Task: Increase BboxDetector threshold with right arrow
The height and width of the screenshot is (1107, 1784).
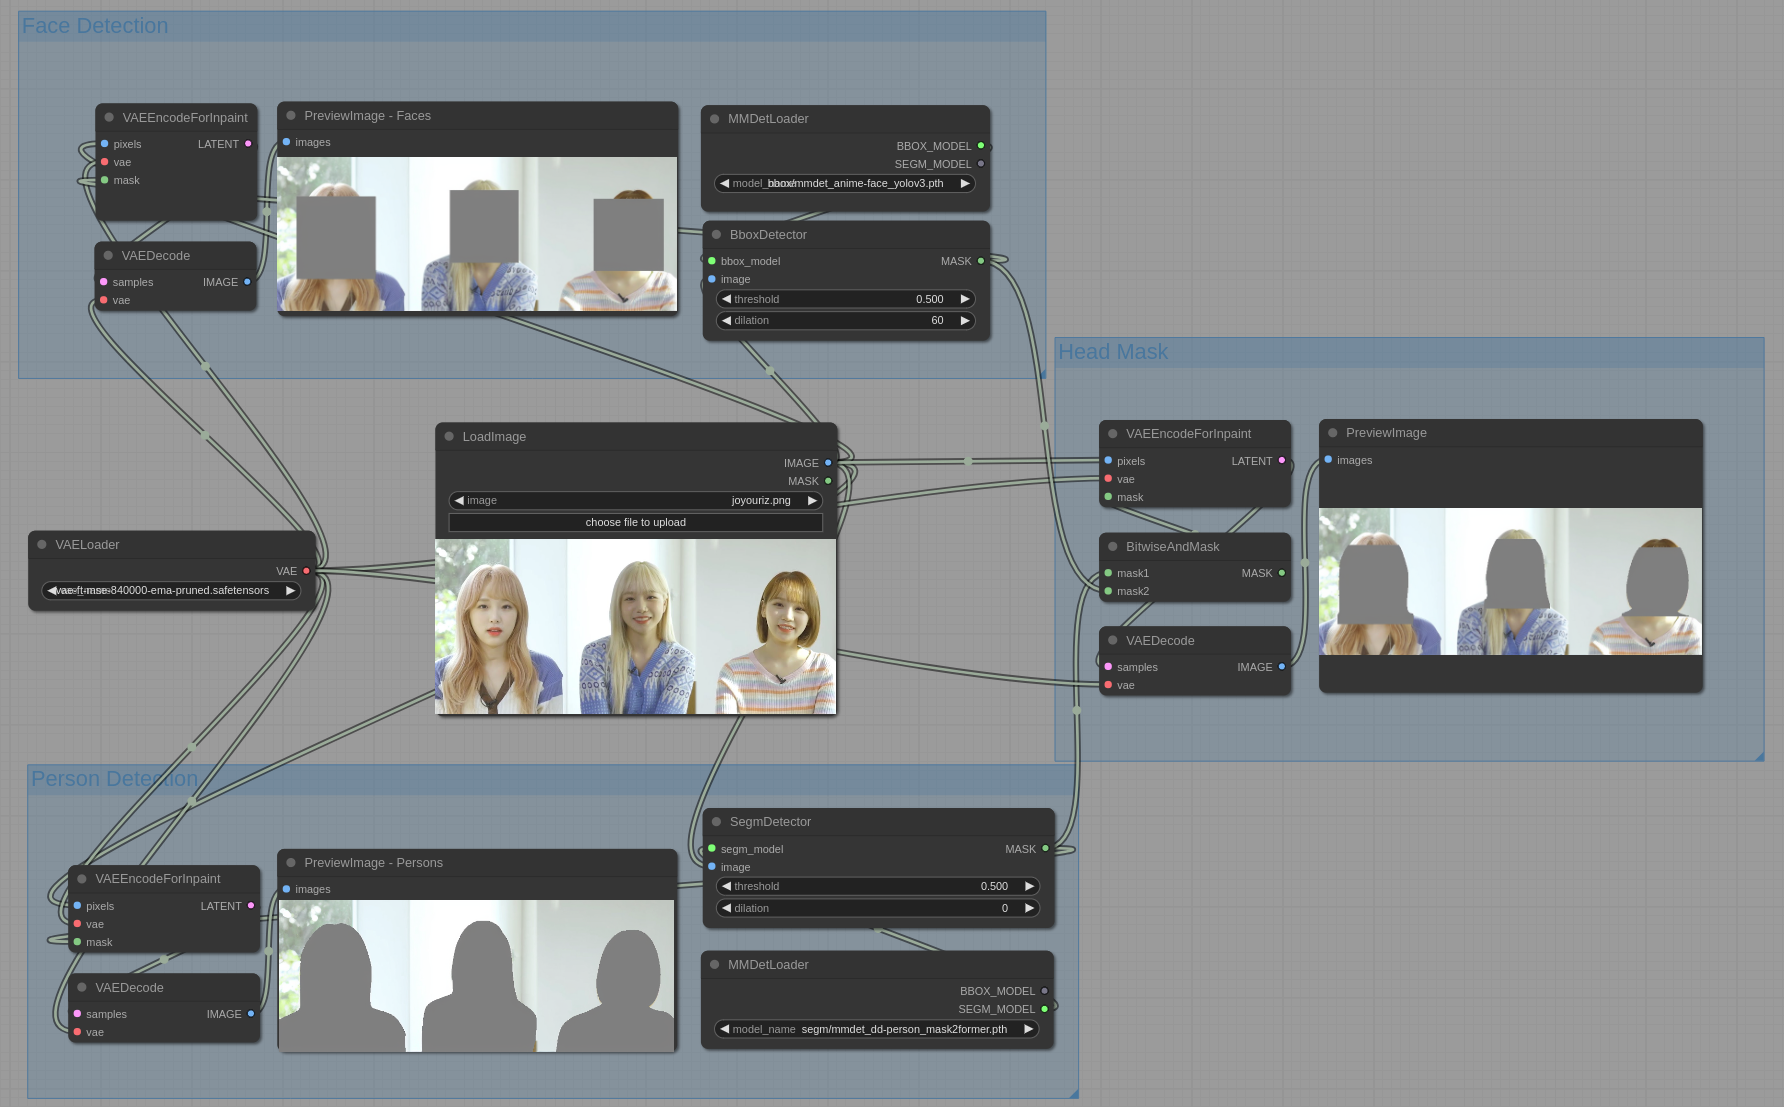Action: (965, 299)
